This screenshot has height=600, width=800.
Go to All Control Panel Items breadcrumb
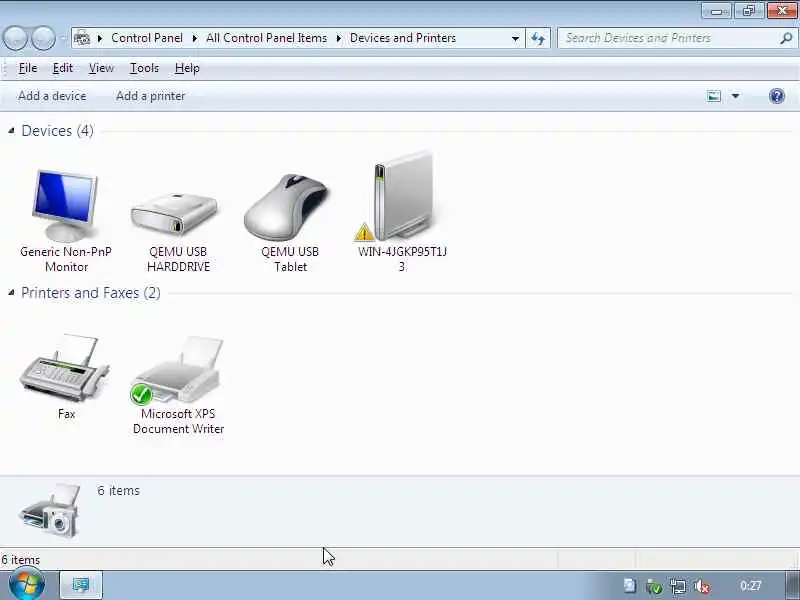(x=266, y=38)
